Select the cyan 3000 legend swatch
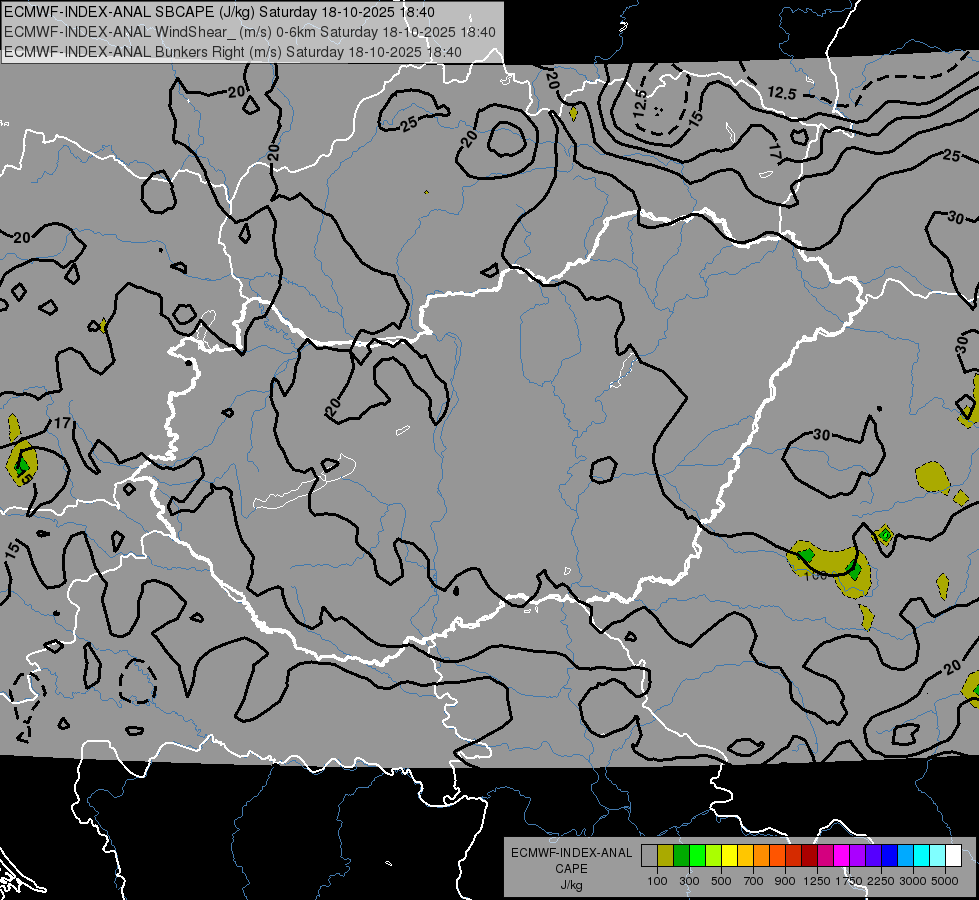 click(x=922, y=855)
